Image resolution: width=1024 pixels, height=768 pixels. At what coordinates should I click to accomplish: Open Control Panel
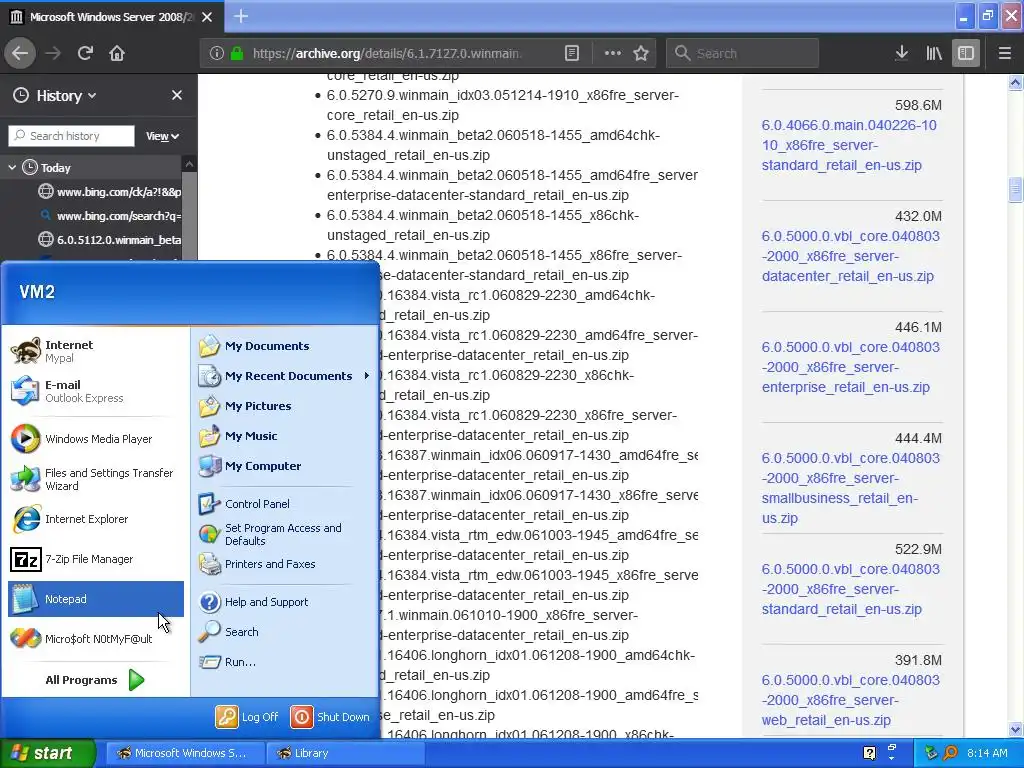pos(284,504)
